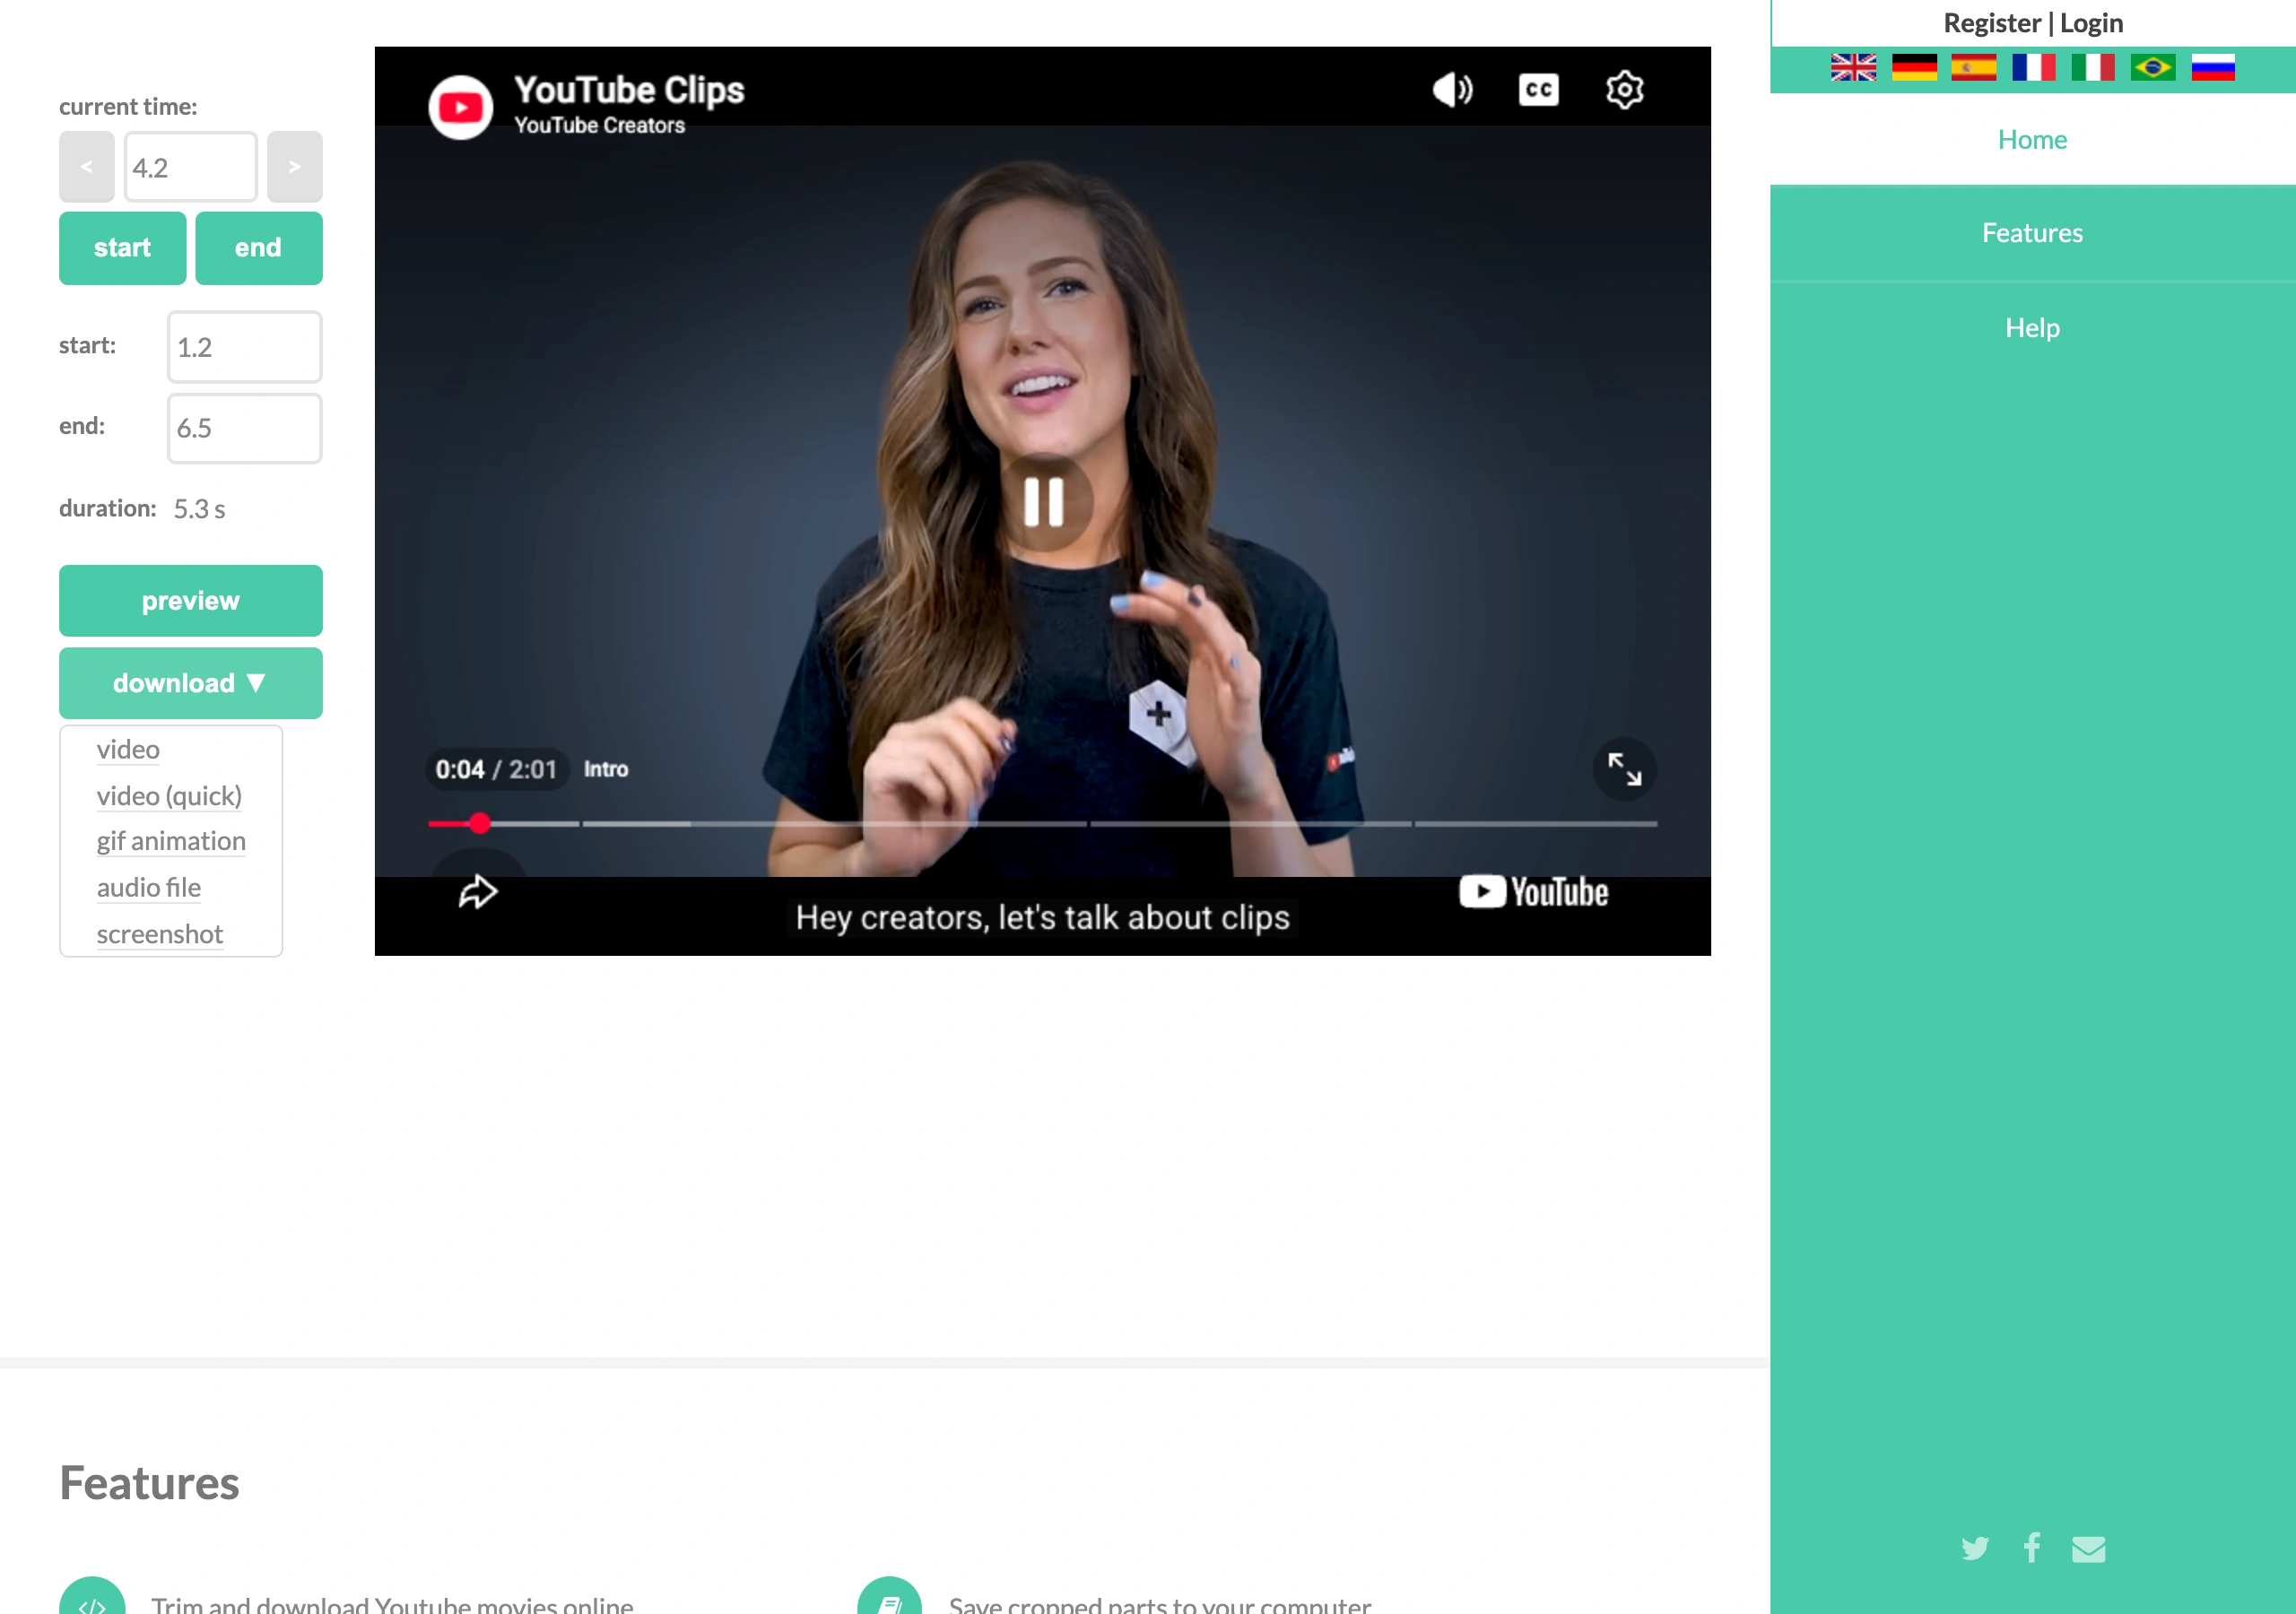The image size is (2296, 1614).
Task: Toggle closed captions with the CC icon
Action: tap(1538, 90)
